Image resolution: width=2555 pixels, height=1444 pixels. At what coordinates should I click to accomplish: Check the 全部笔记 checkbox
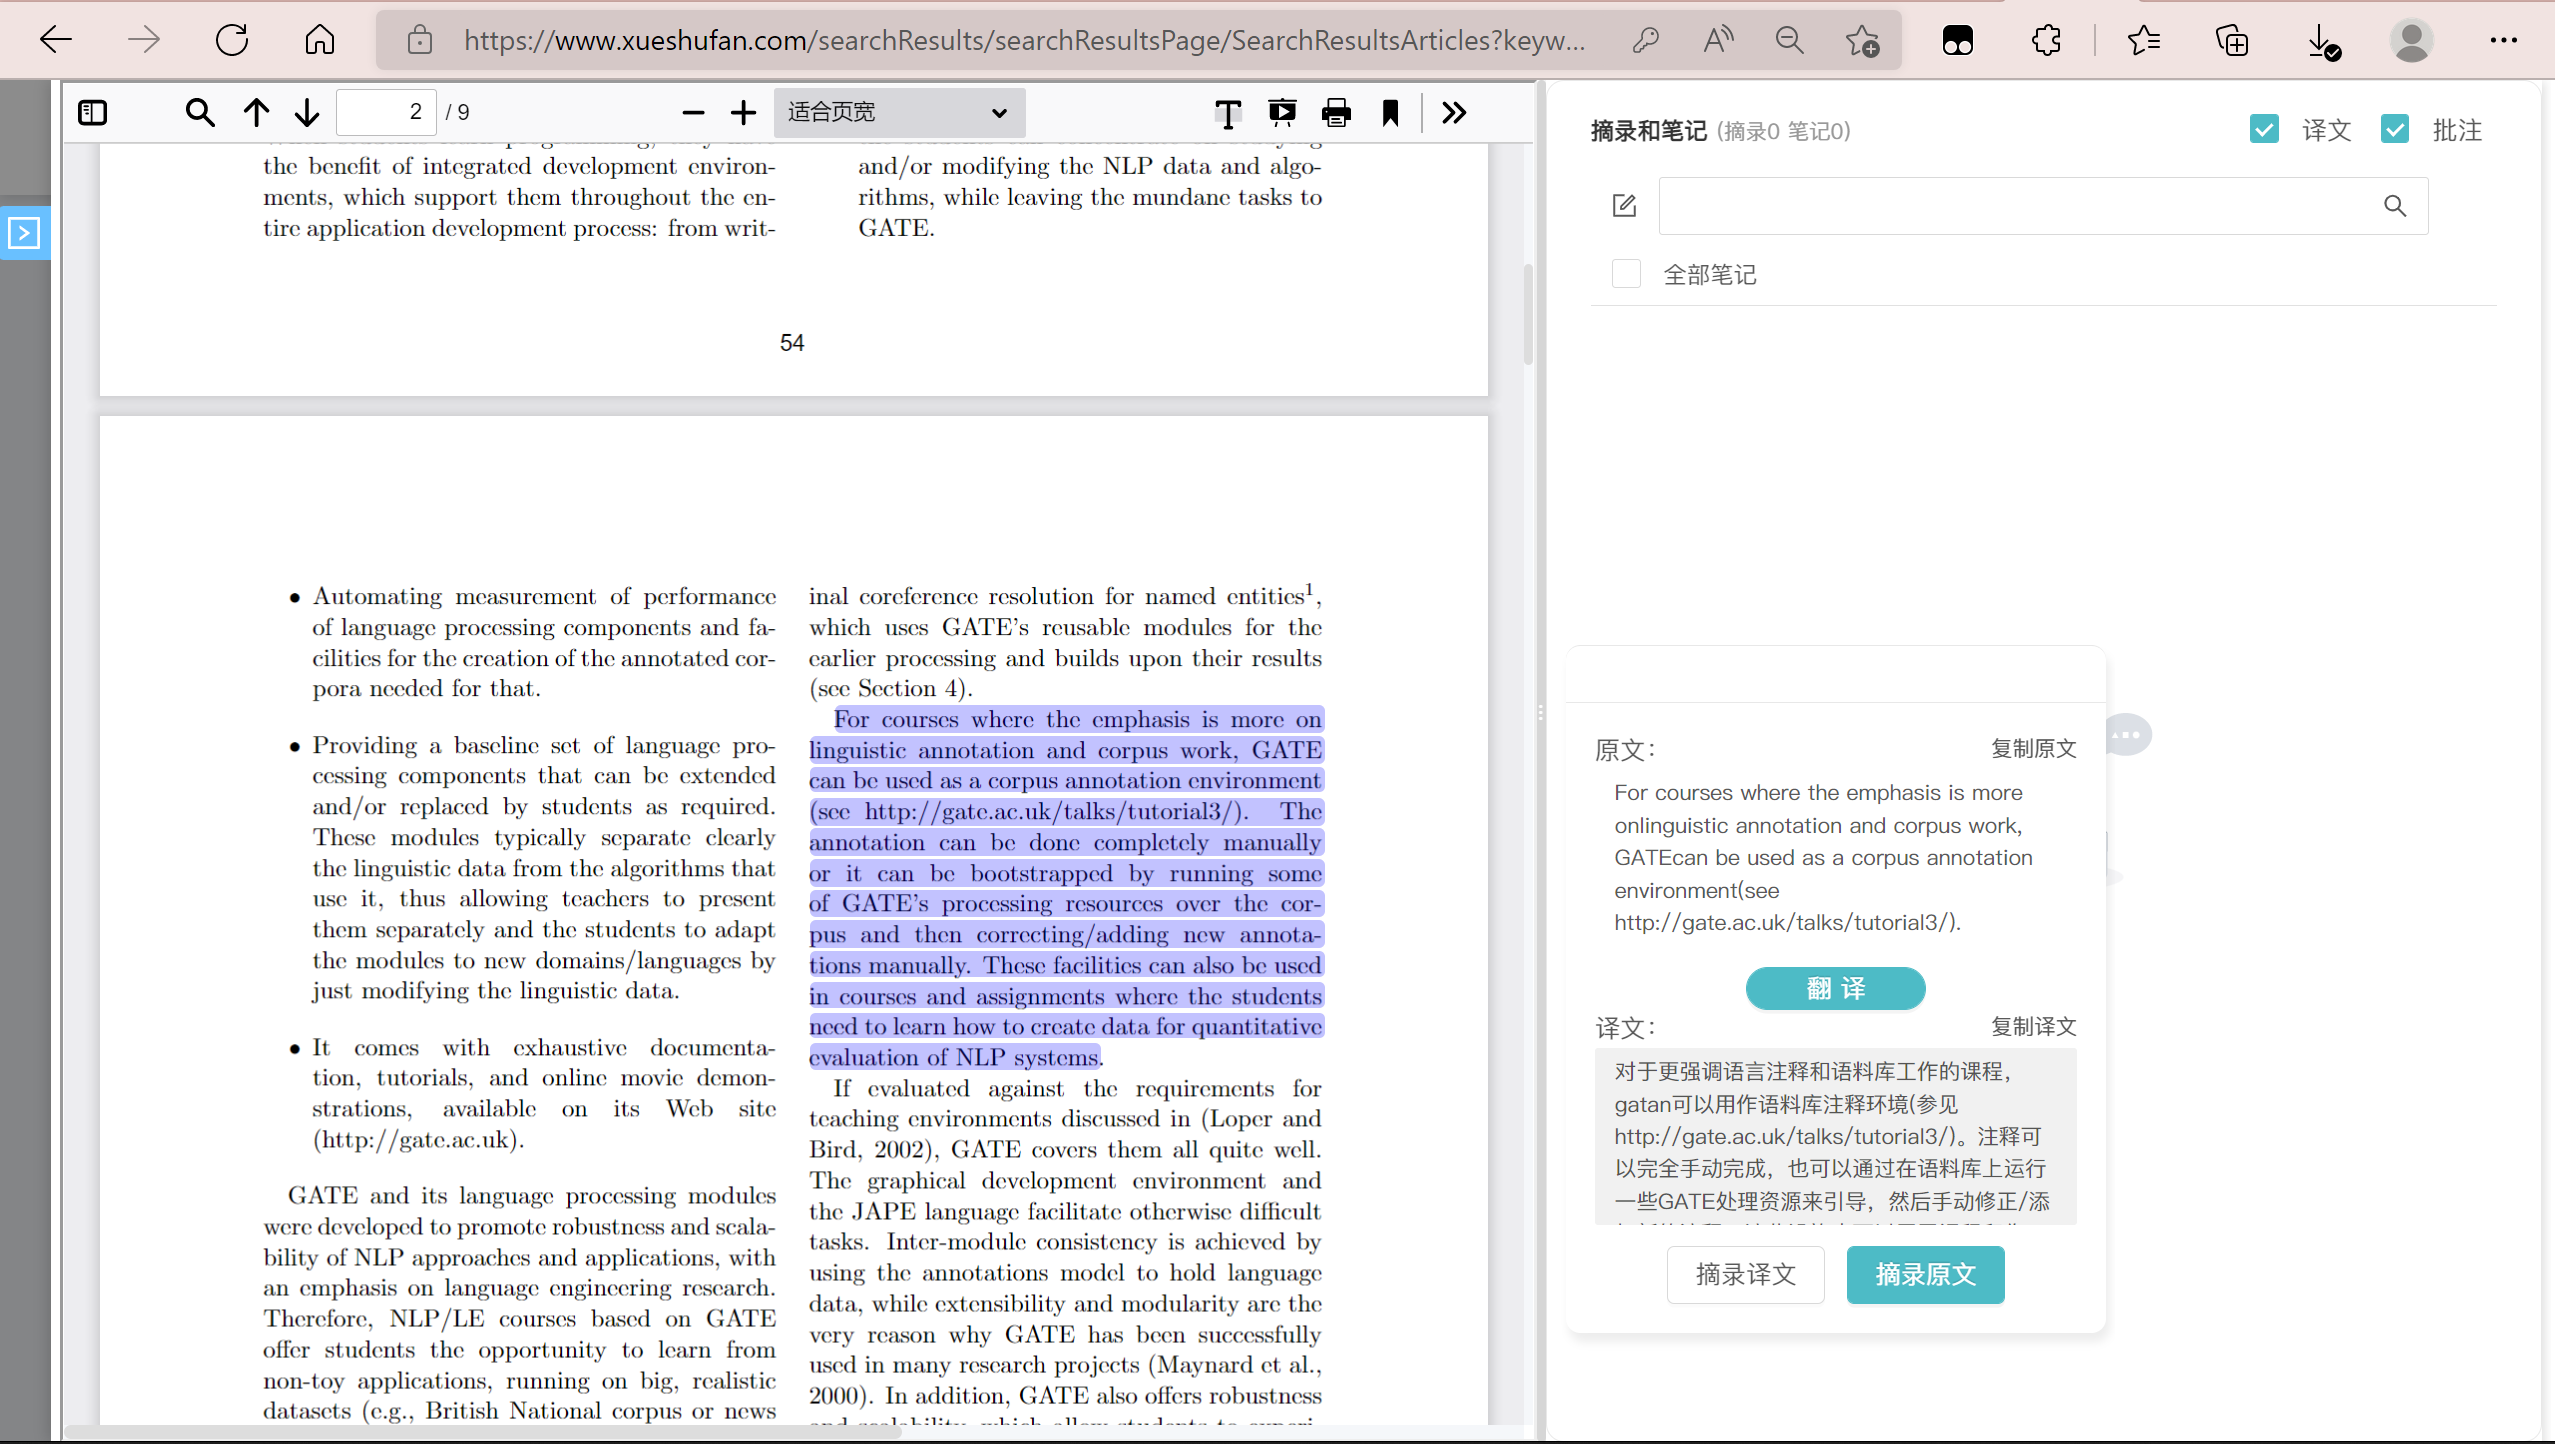point(1626,274)
